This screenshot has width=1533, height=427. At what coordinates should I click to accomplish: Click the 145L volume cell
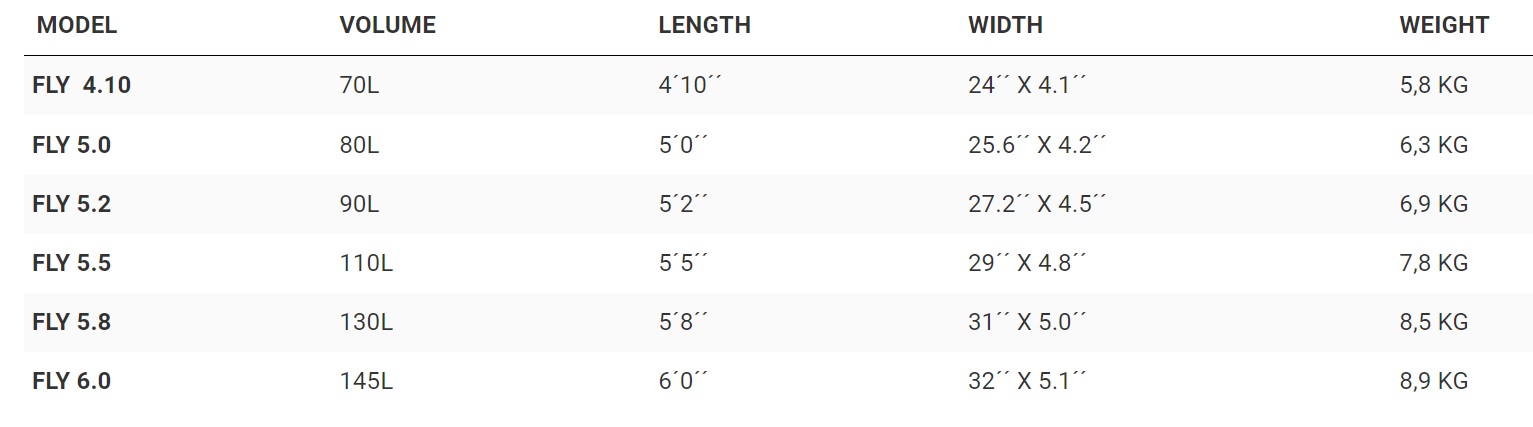coord(366,382)
